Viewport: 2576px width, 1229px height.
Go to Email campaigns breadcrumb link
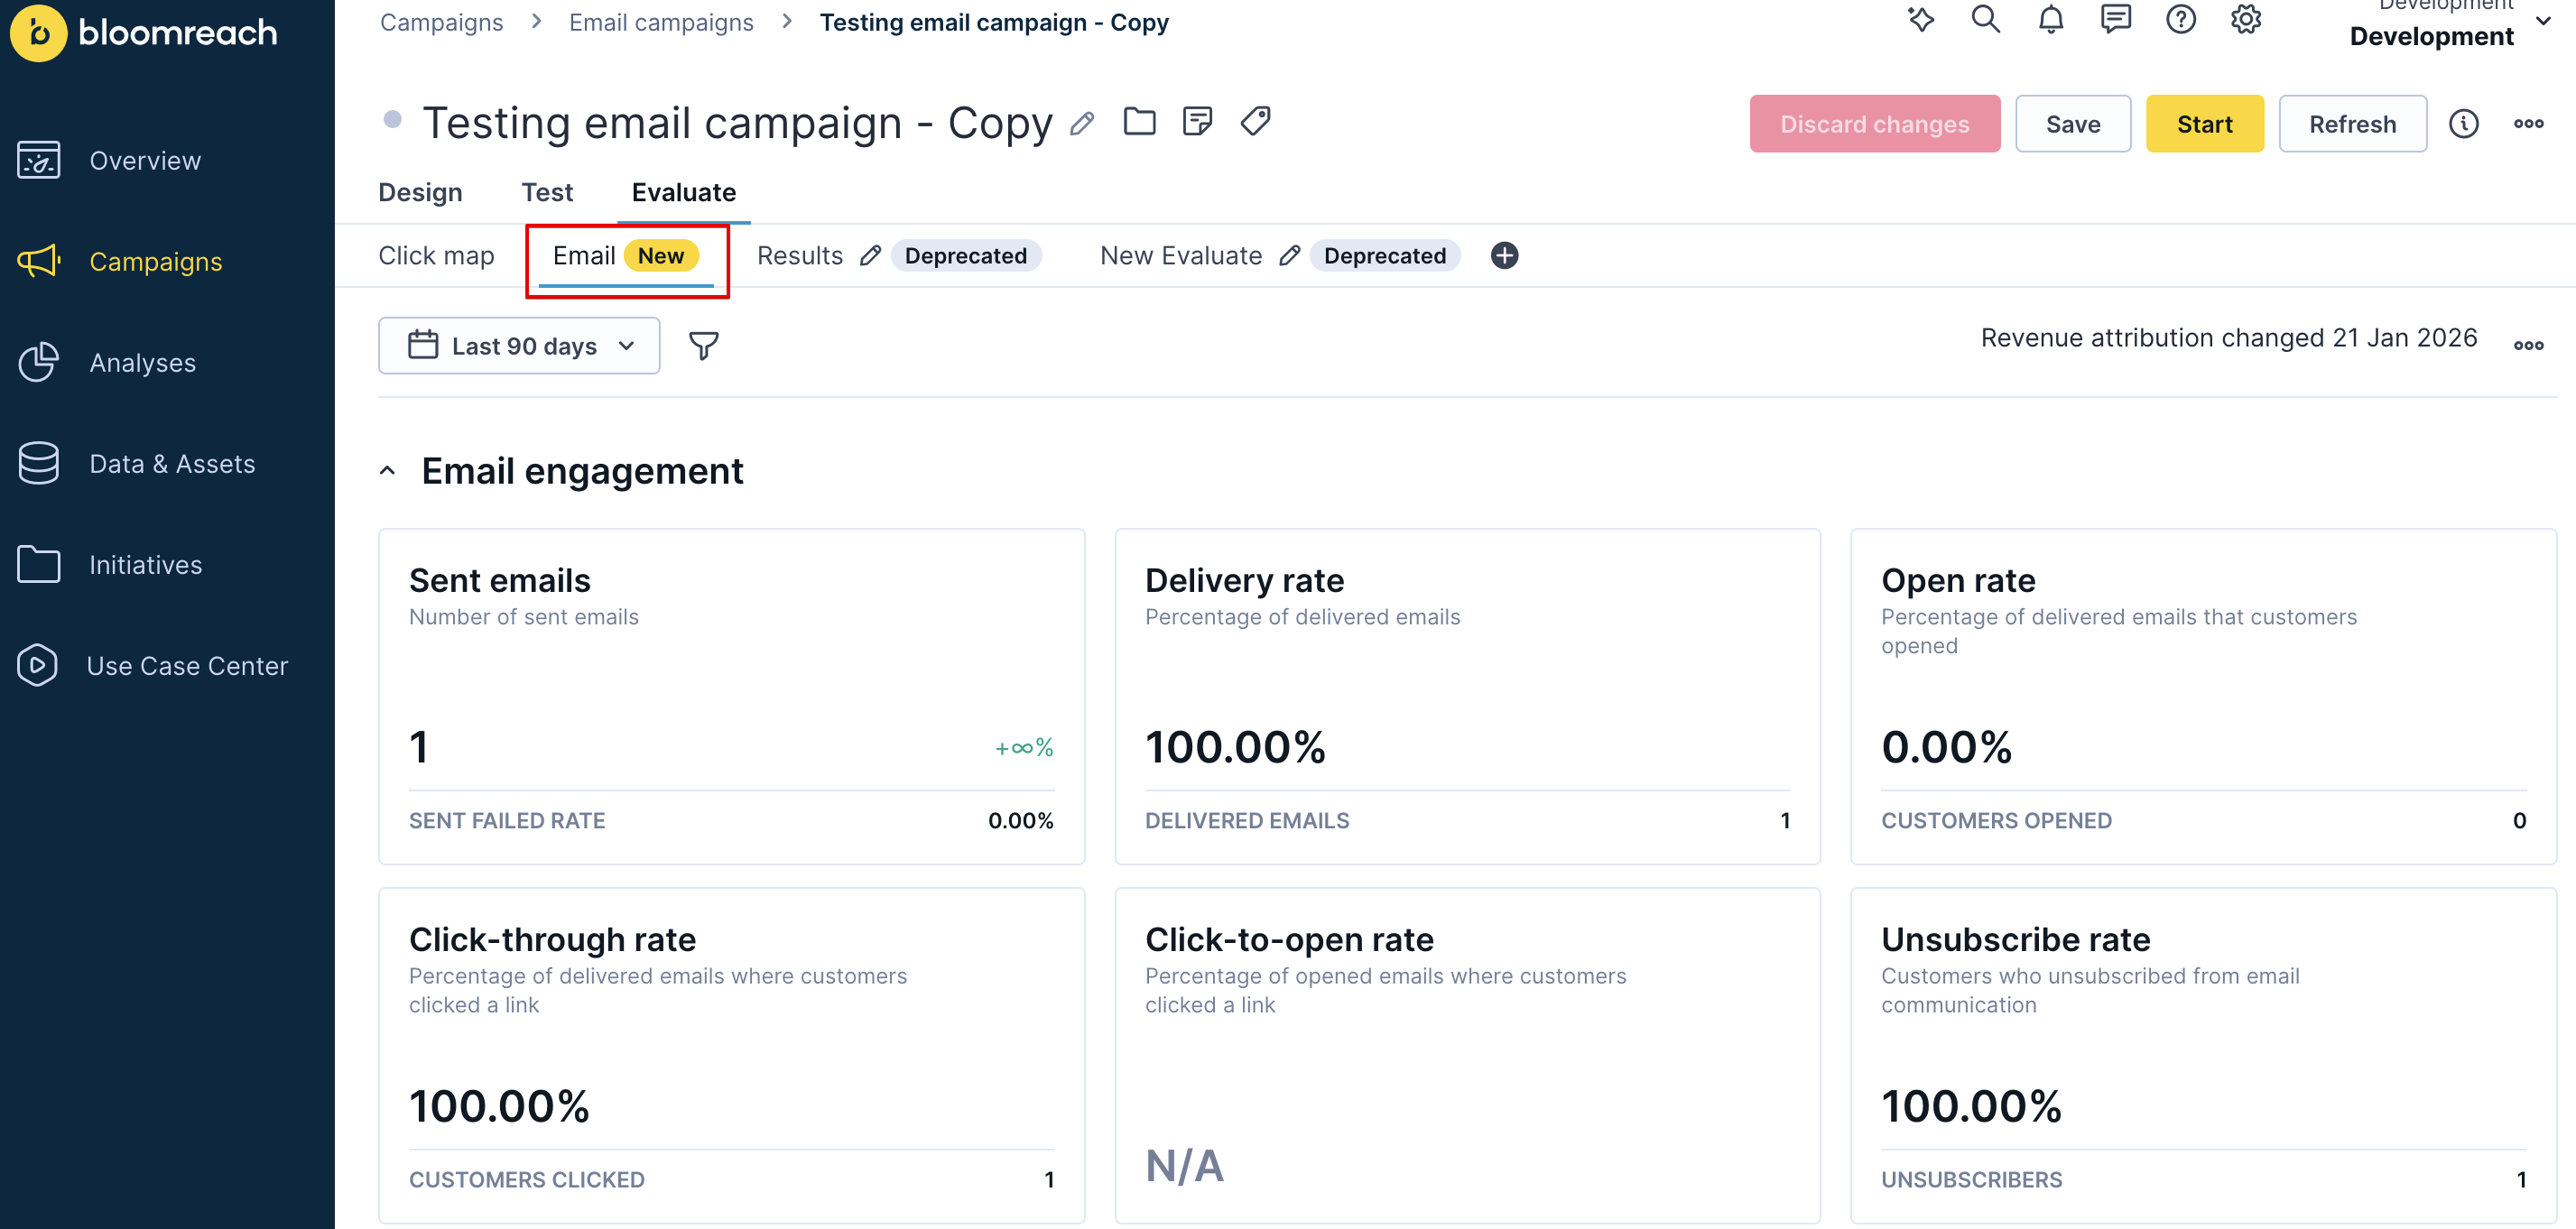[661, 22]
